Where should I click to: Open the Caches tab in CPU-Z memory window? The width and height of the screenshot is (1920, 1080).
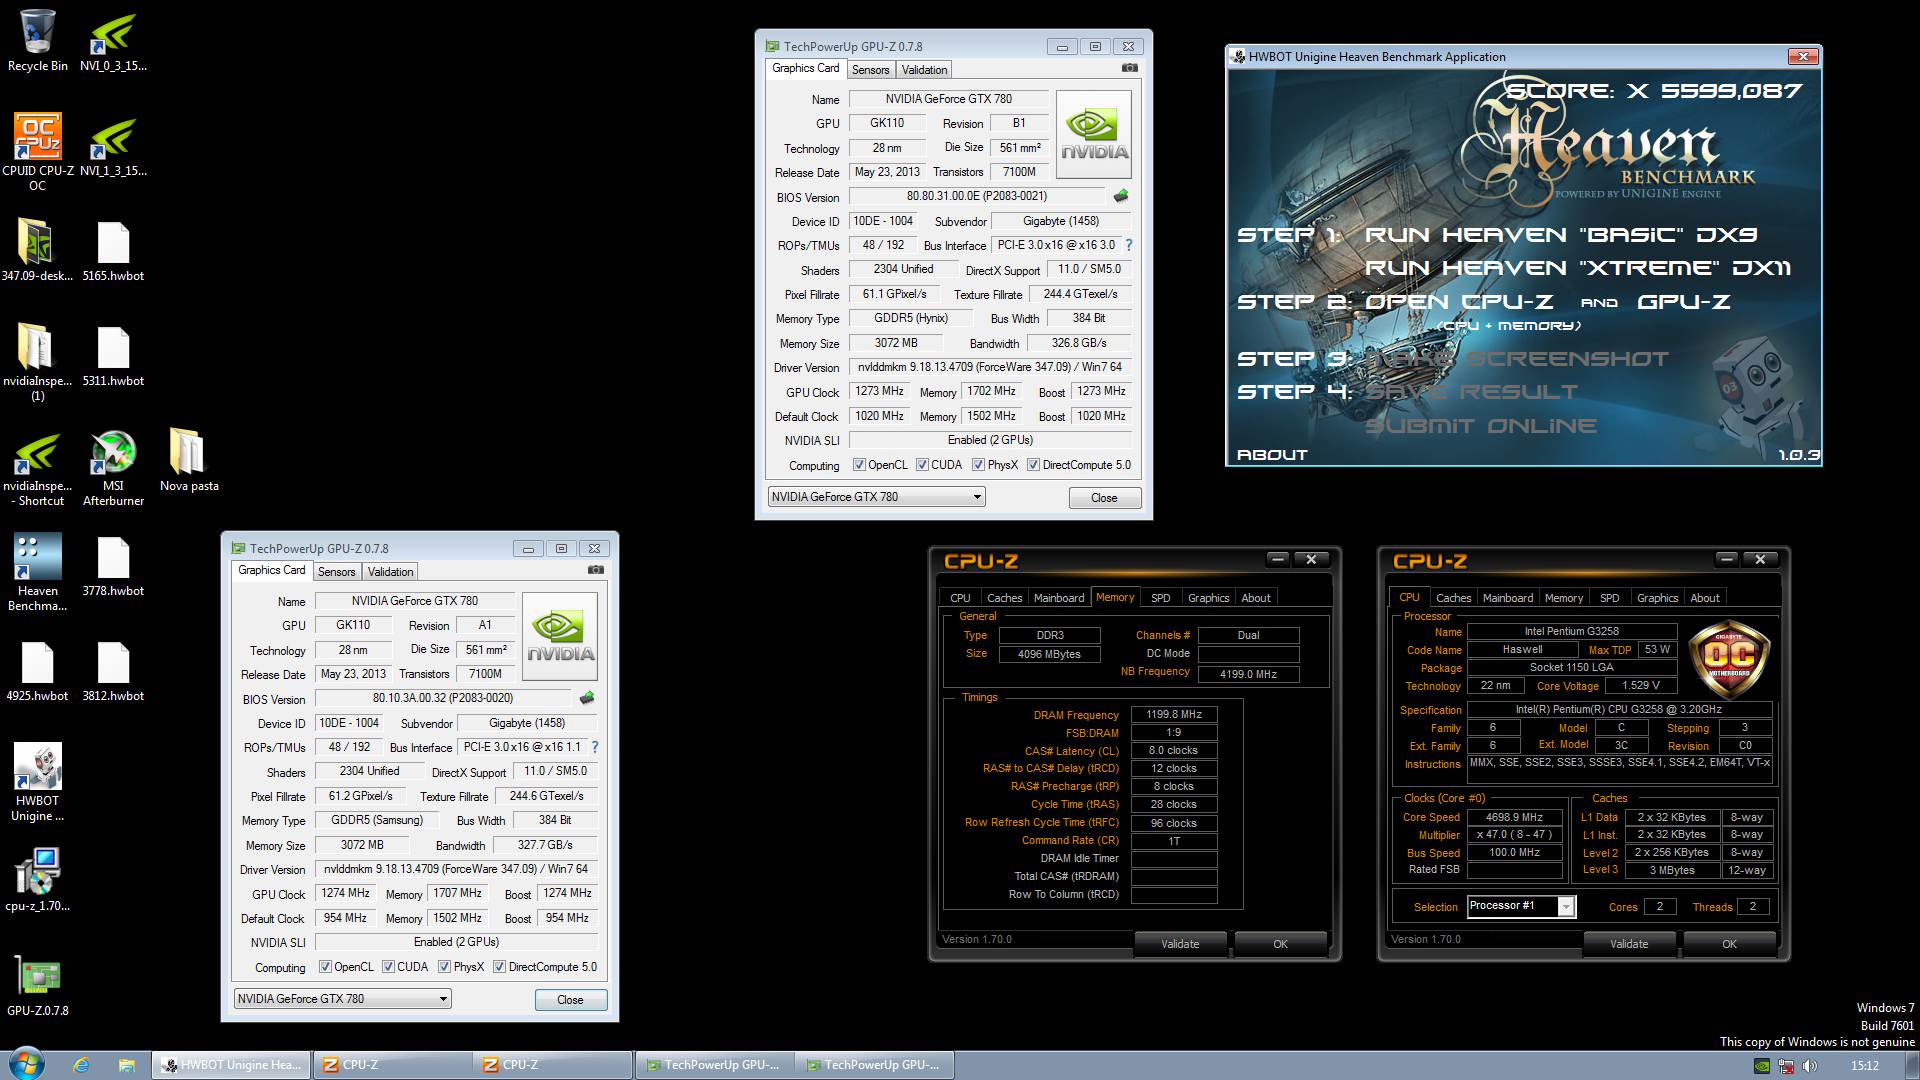coord(1004,598)
